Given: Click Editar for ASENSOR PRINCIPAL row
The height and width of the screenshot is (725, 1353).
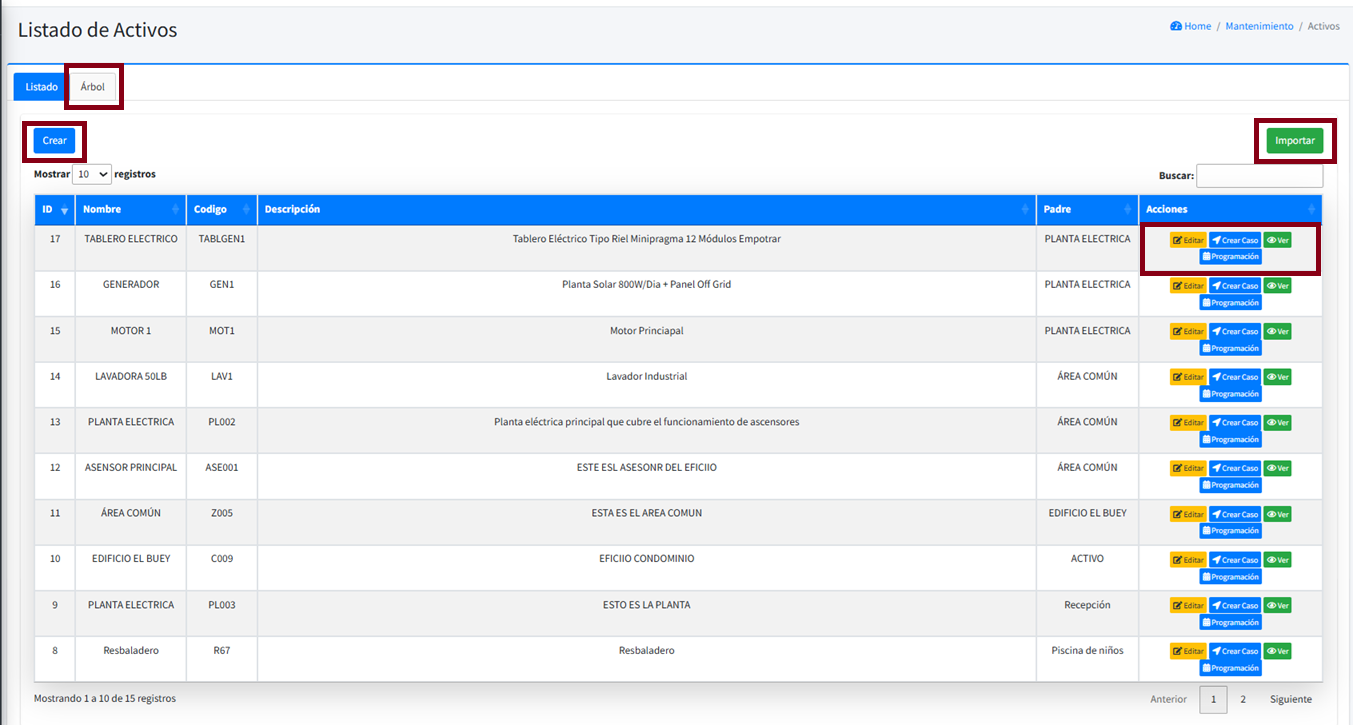Looking at the screenshot, I should 1188,469.
